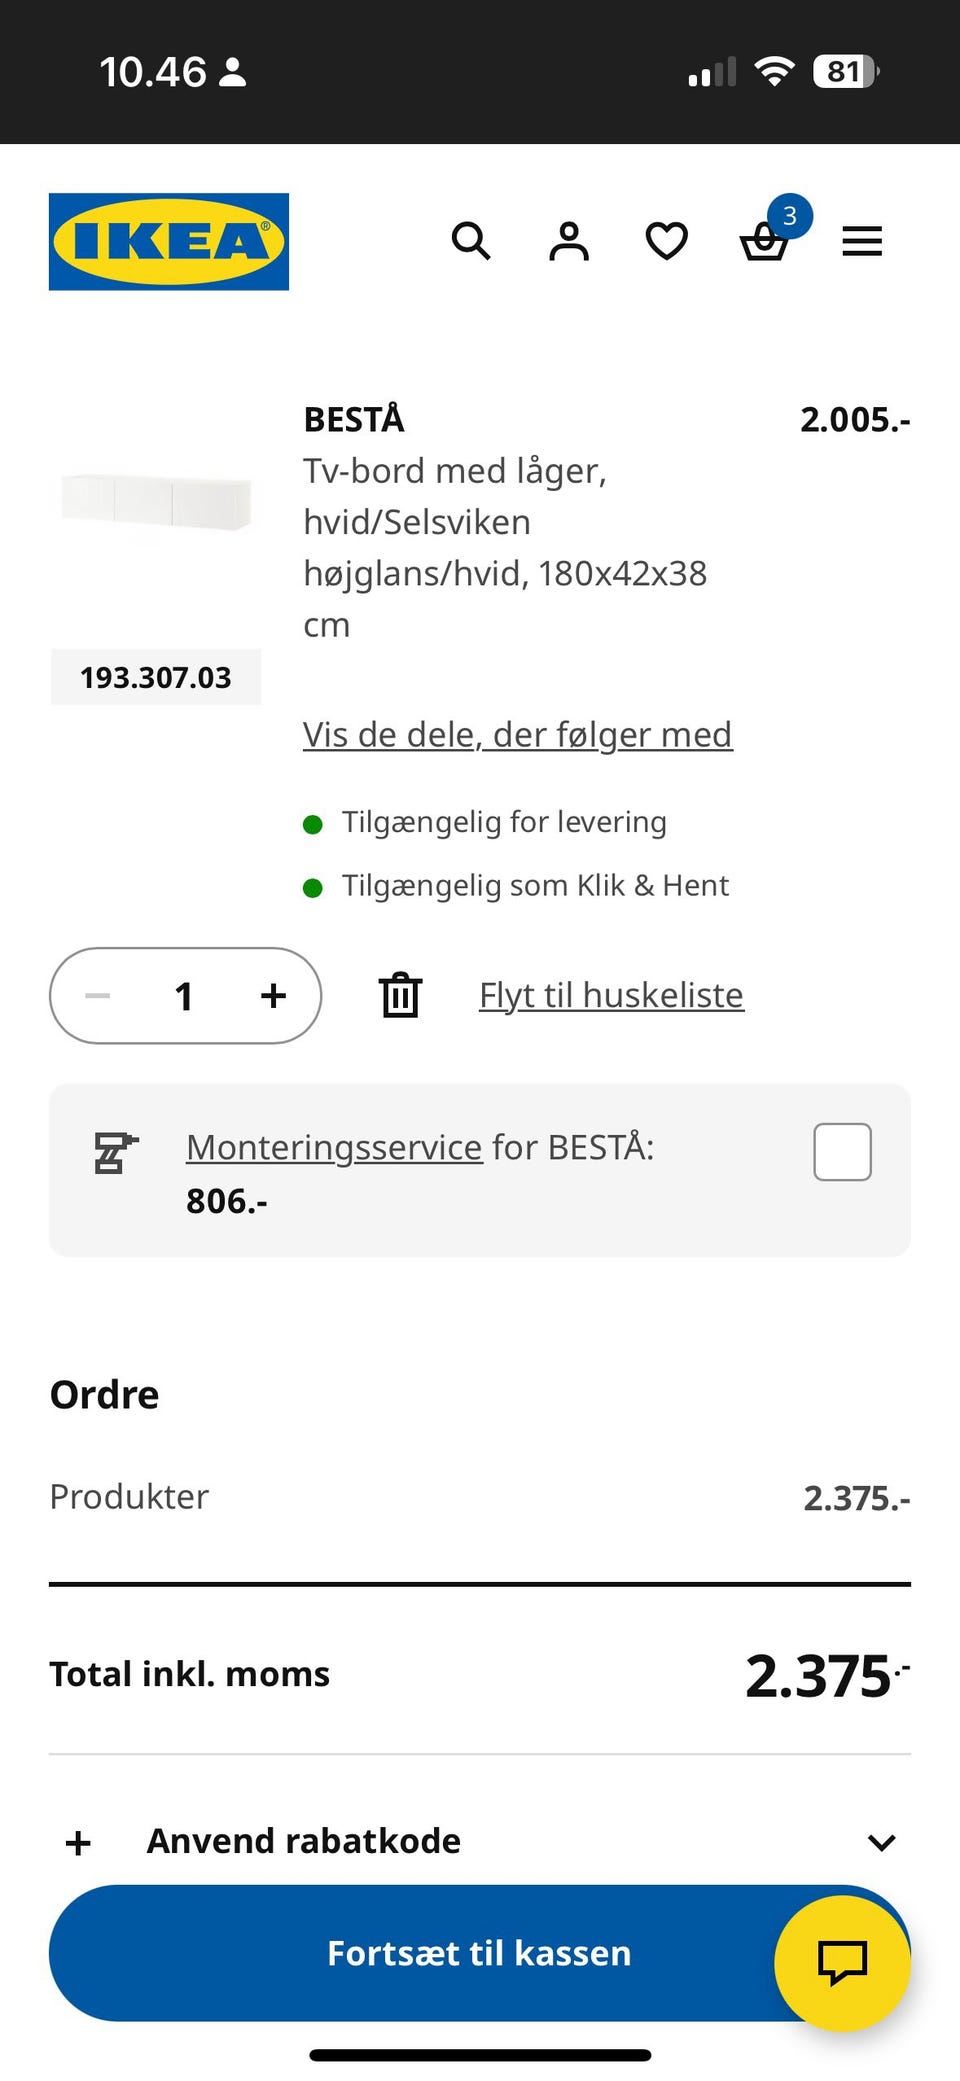960x2081 pixels.
Task: Delete BESTÅ with the trash icon
Action: click(400, 995)
